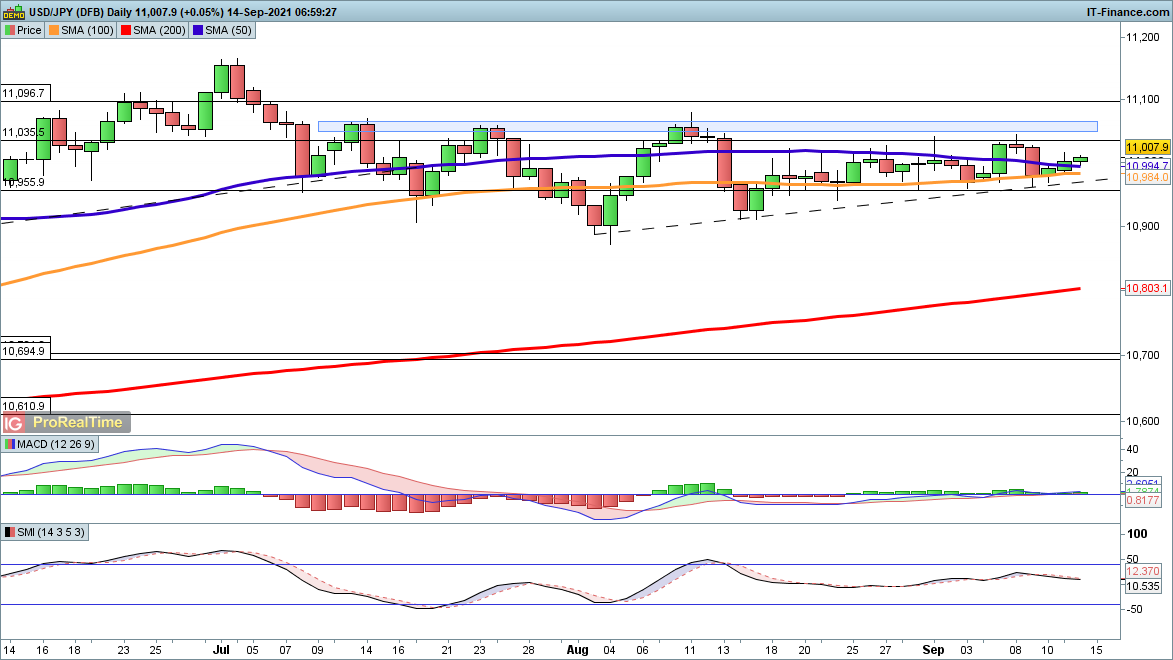
Task: Click the orange SMA (100) color swatch
Action: pos(54,30)
